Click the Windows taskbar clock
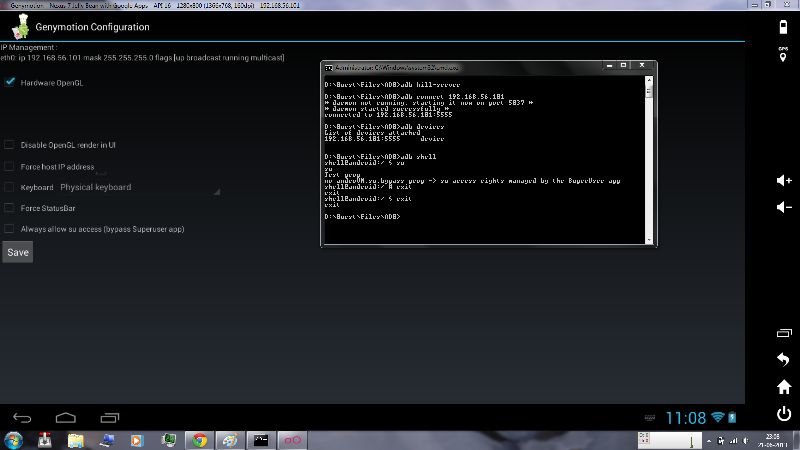The width and height of the screenshot is (800, 450). click(x=772, y=440)
